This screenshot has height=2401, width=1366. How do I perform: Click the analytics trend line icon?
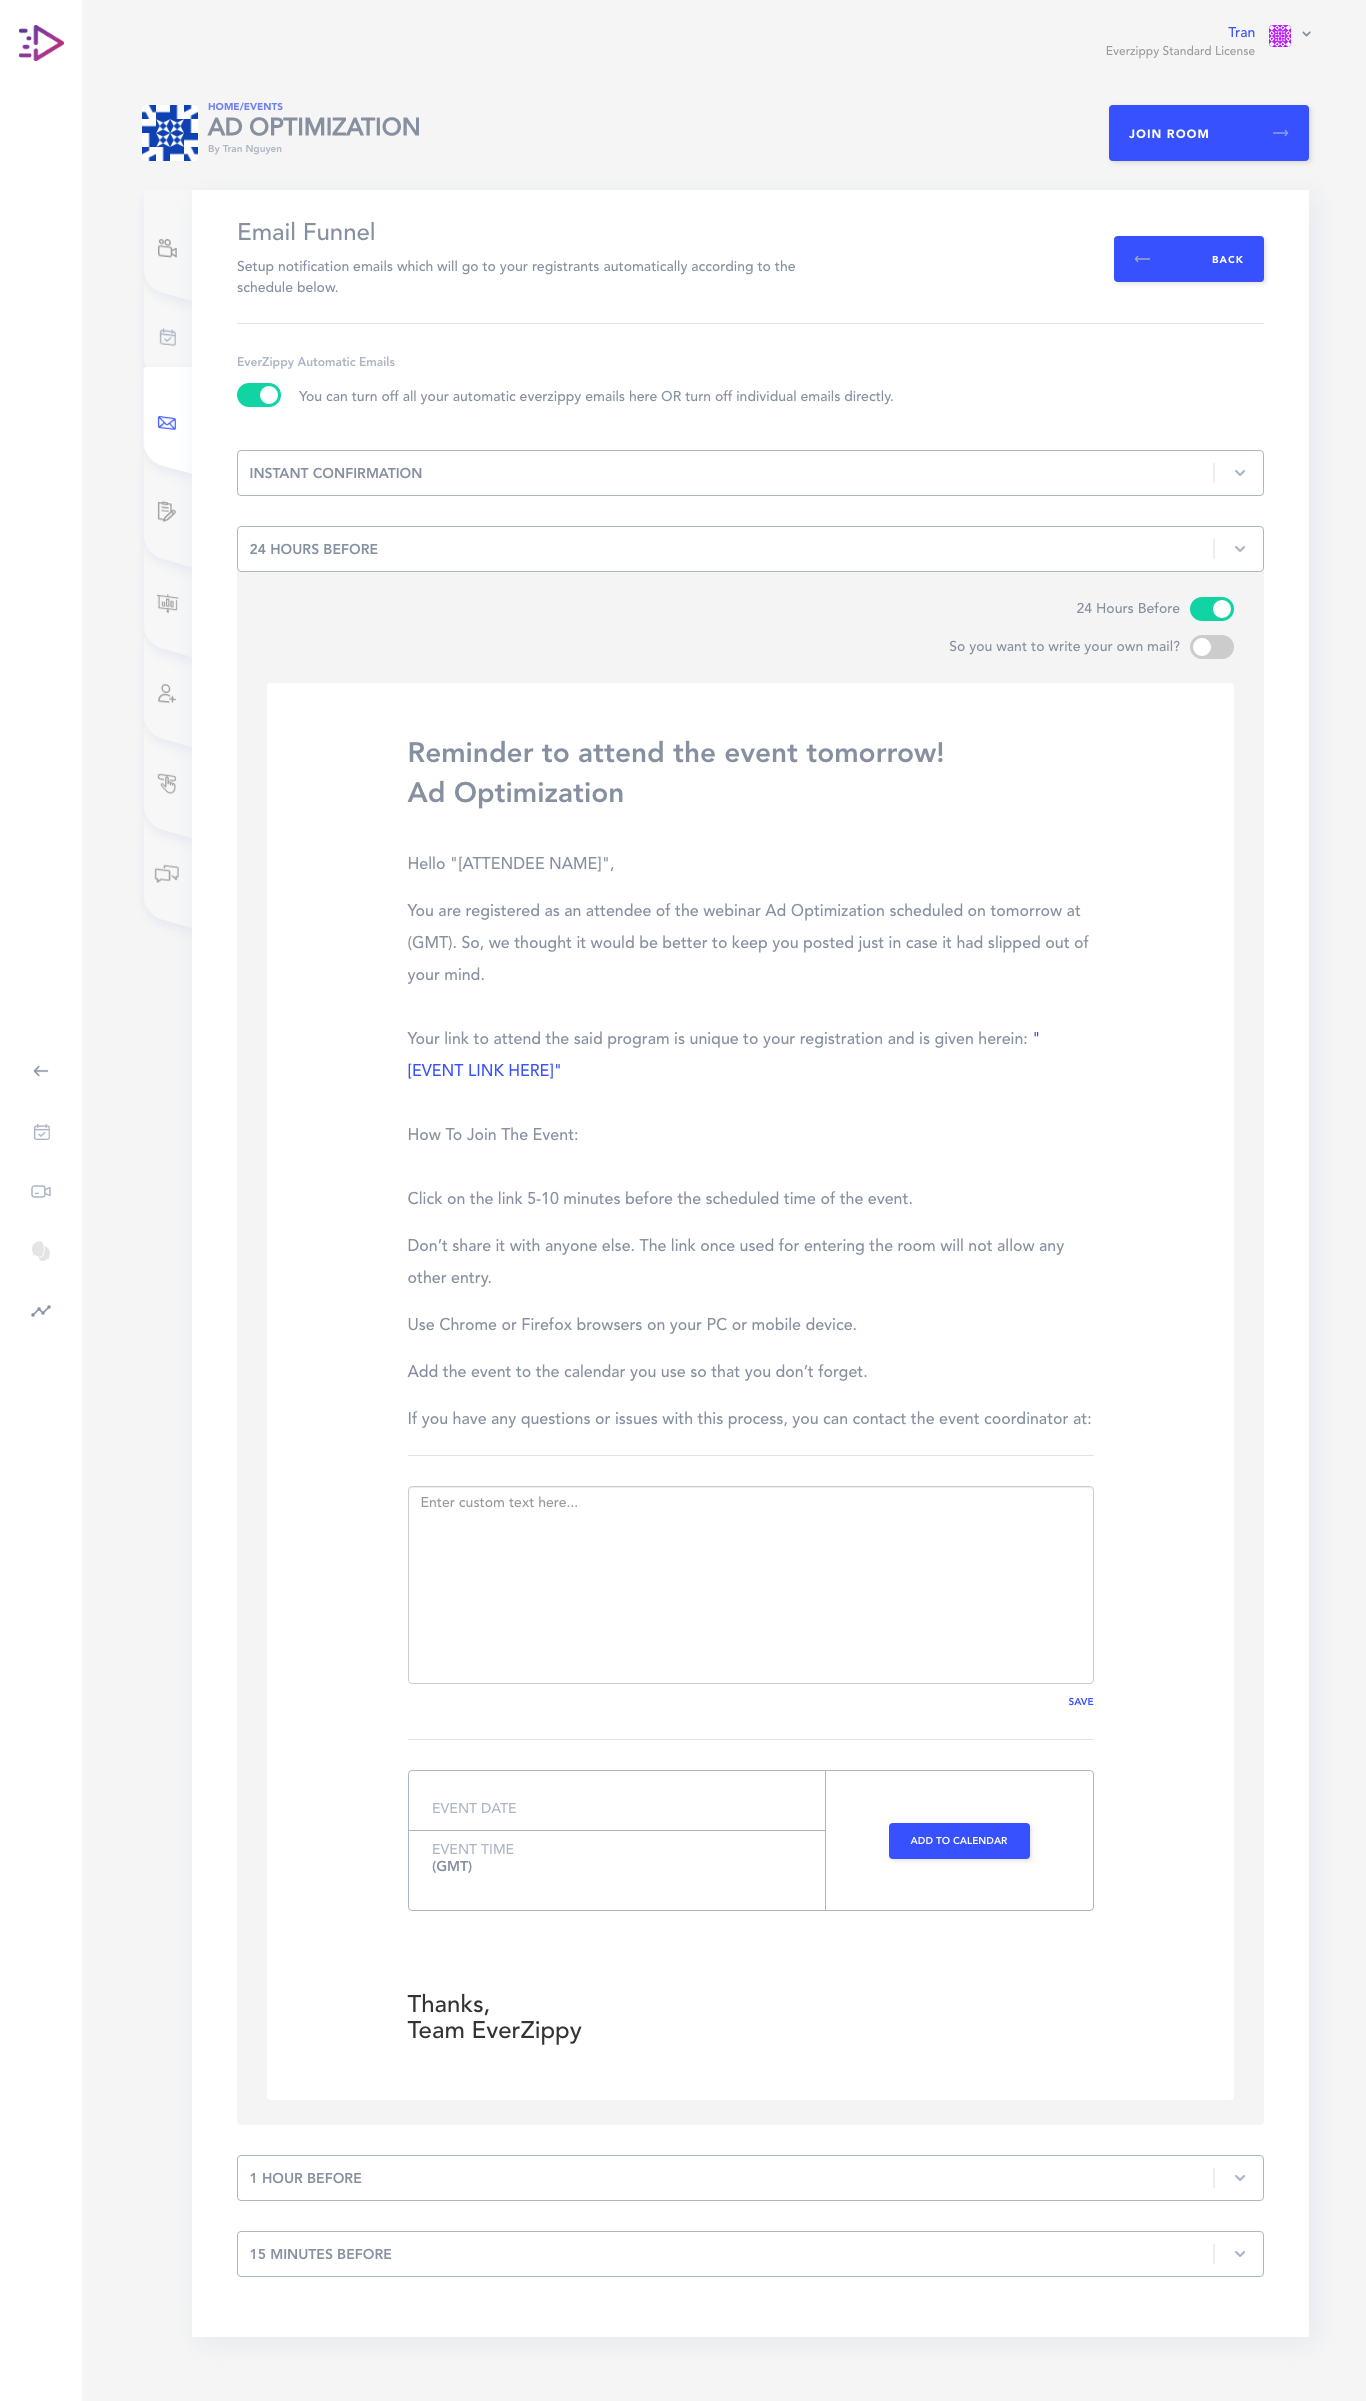coord(41,1311)
